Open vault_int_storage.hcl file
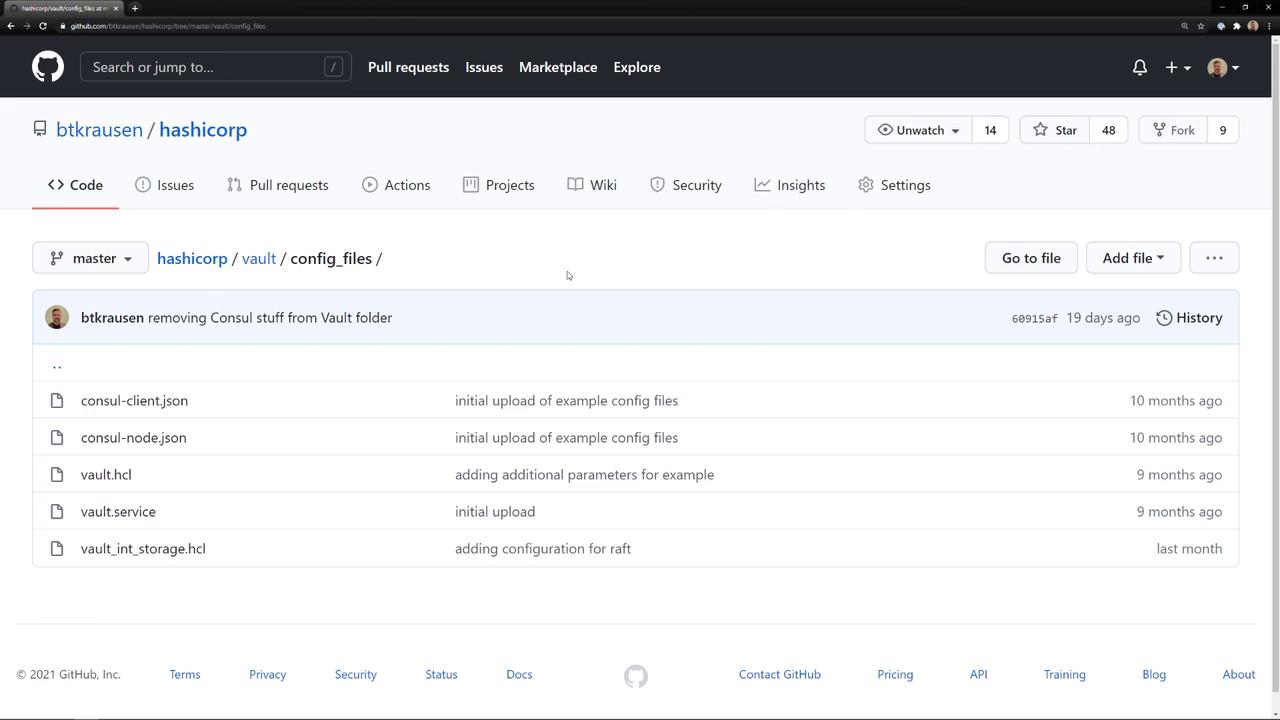 click(143, 549)
